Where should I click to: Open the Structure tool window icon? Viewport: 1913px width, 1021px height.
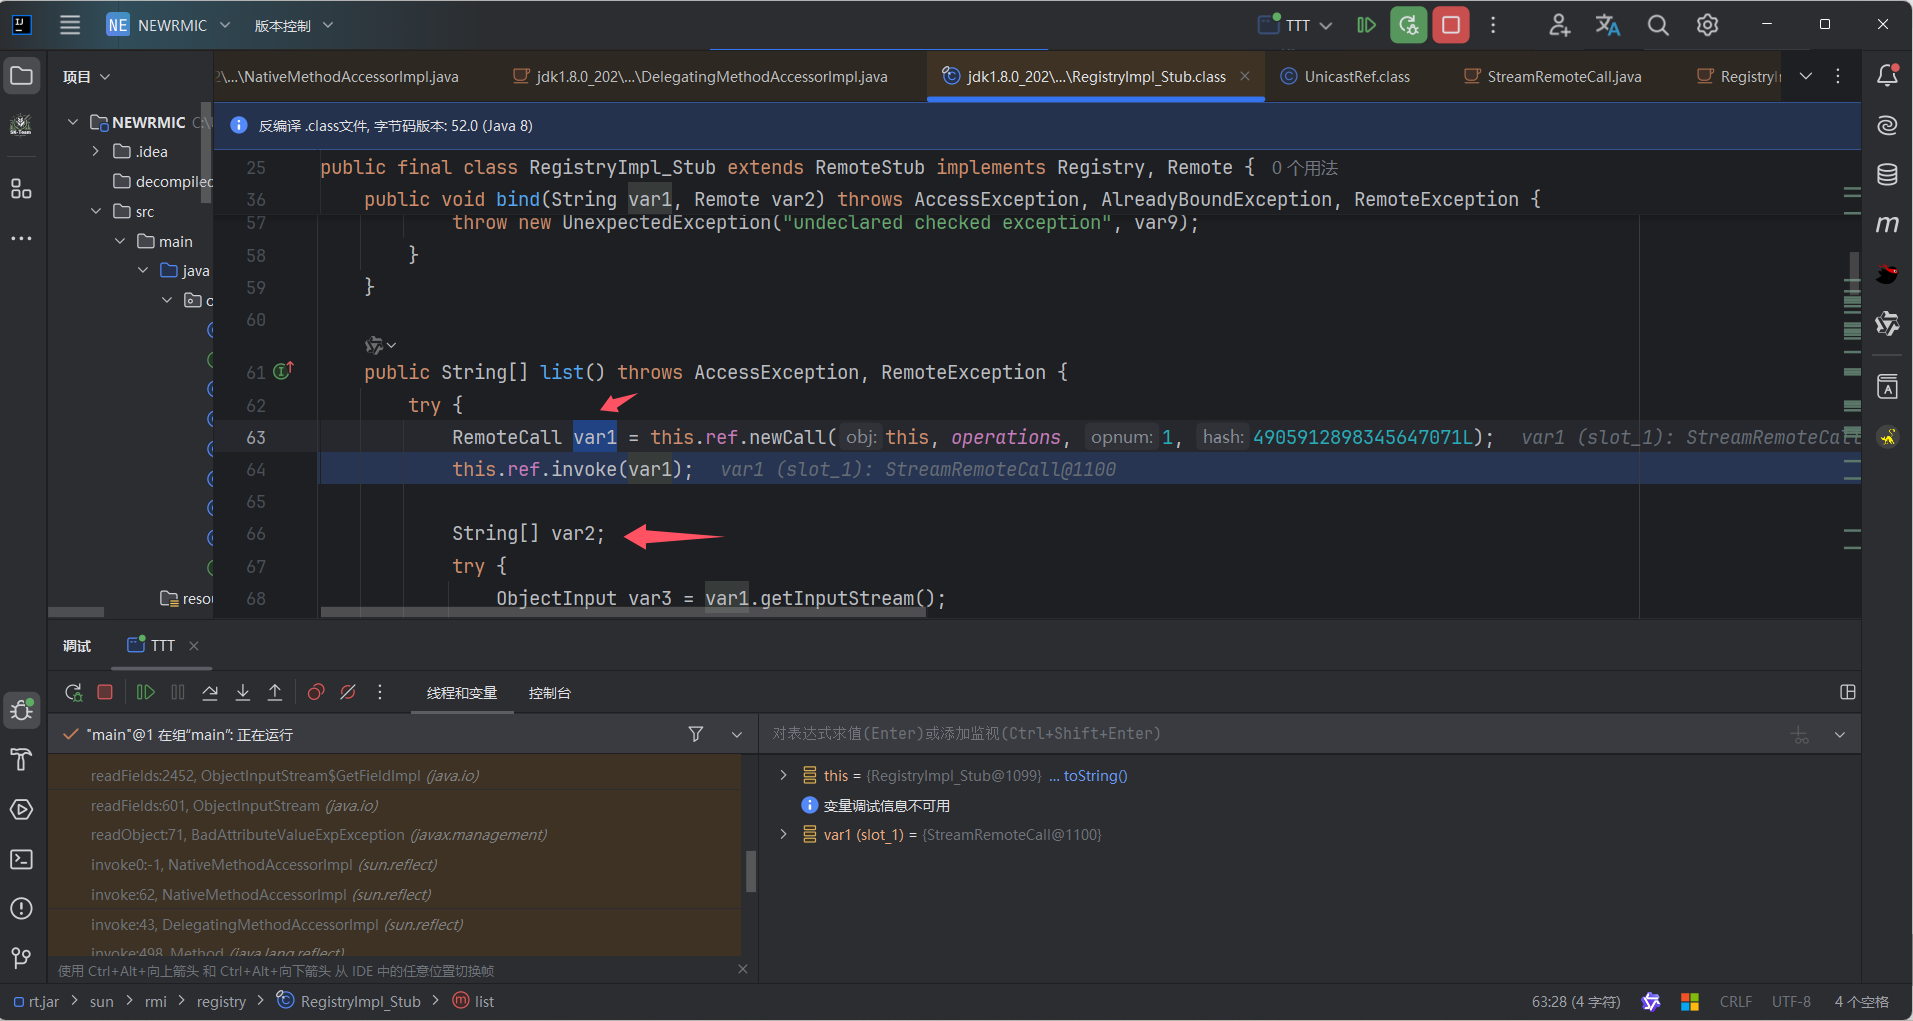coord(21,189)
